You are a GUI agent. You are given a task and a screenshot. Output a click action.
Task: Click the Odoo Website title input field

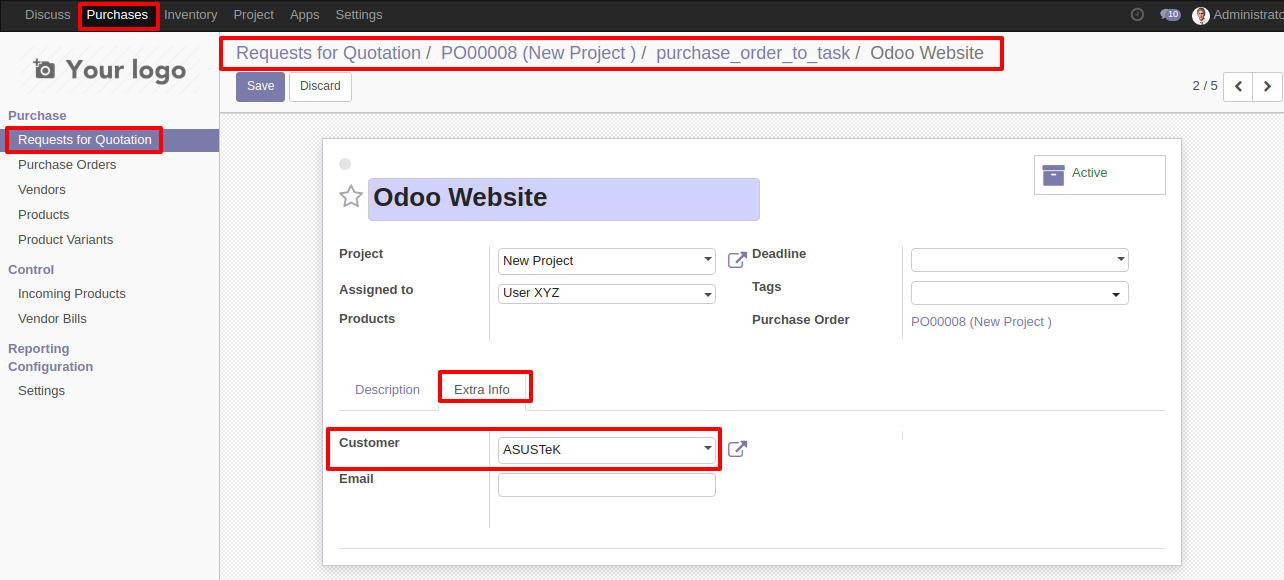coord(564,199)
